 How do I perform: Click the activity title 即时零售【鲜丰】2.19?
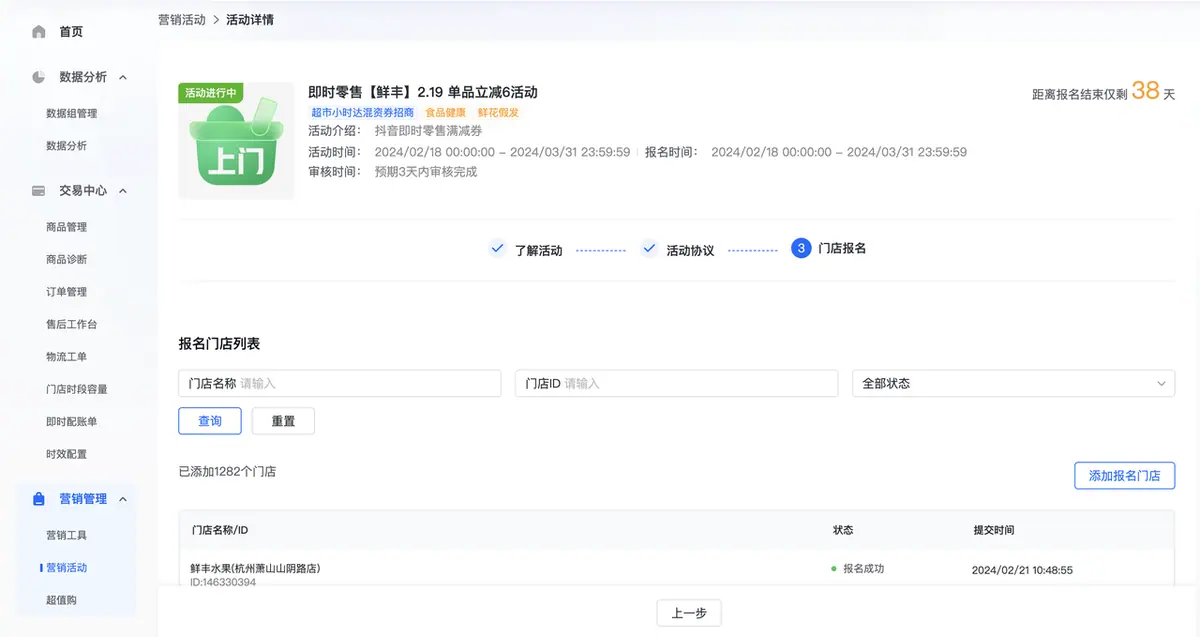tap(423, 92)
